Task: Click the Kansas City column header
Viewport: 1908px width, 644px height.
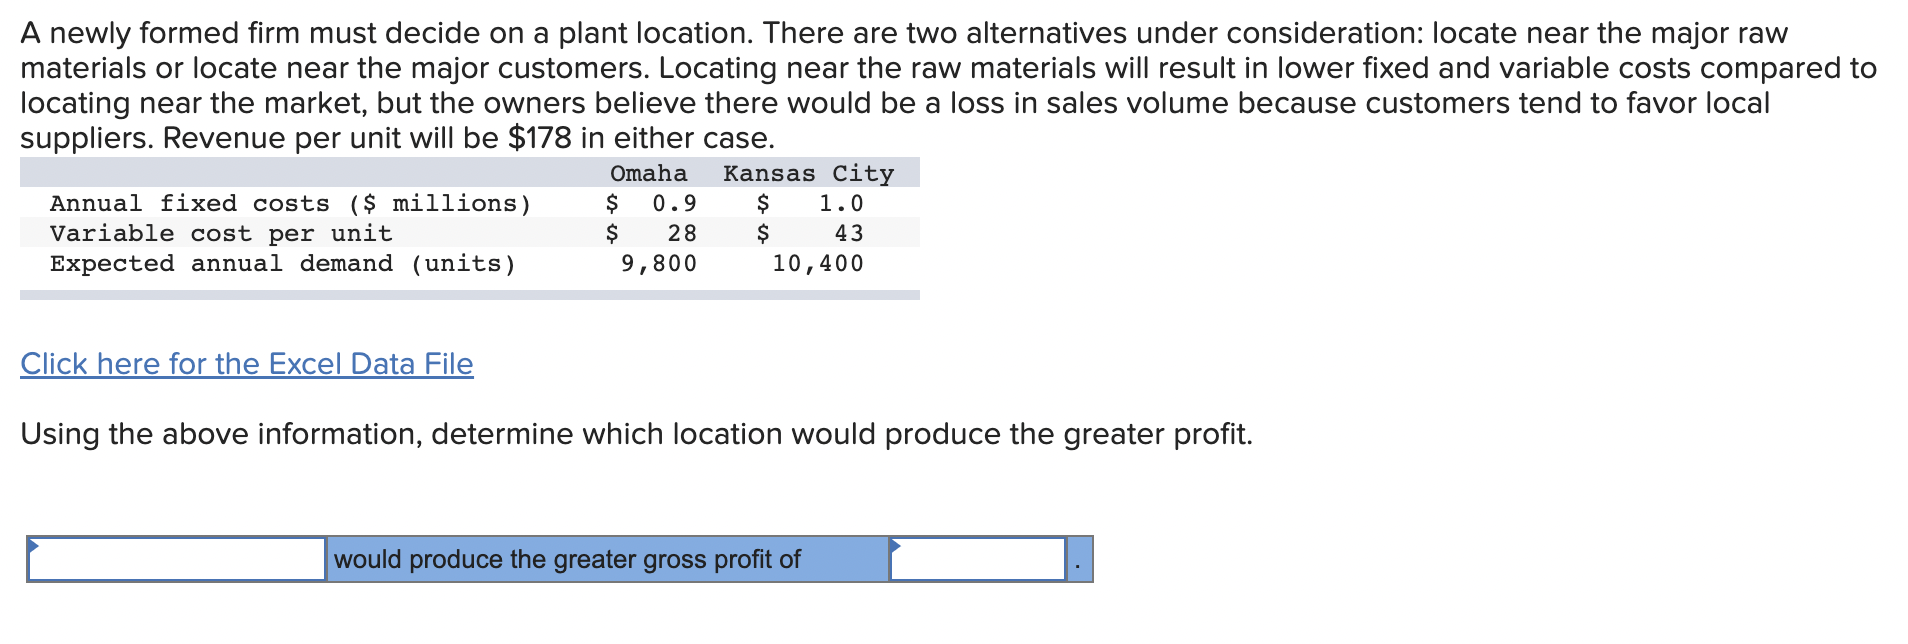Action: coord(808,173)
